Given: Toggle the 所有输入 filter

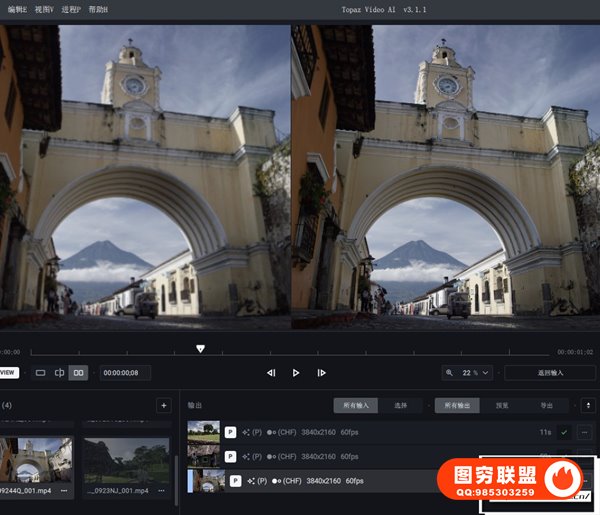Looking at the screenshot, I should coord(357,406).
